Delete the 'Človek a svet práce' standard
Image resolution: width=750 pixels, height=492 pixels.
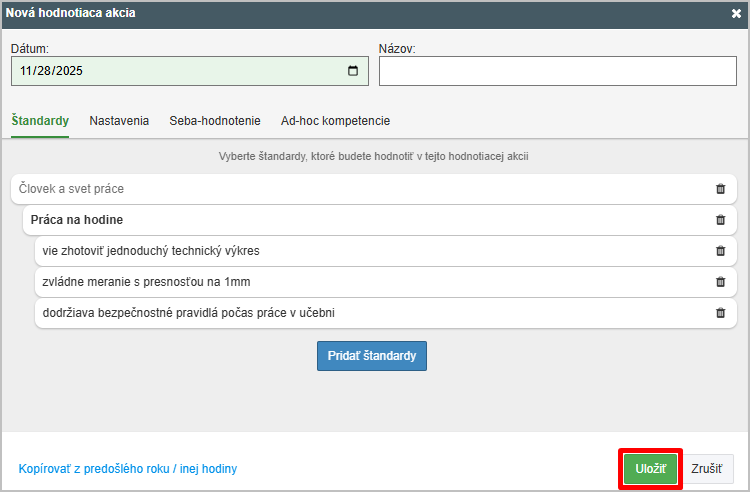pyautogui.click(x=720, y=189)
